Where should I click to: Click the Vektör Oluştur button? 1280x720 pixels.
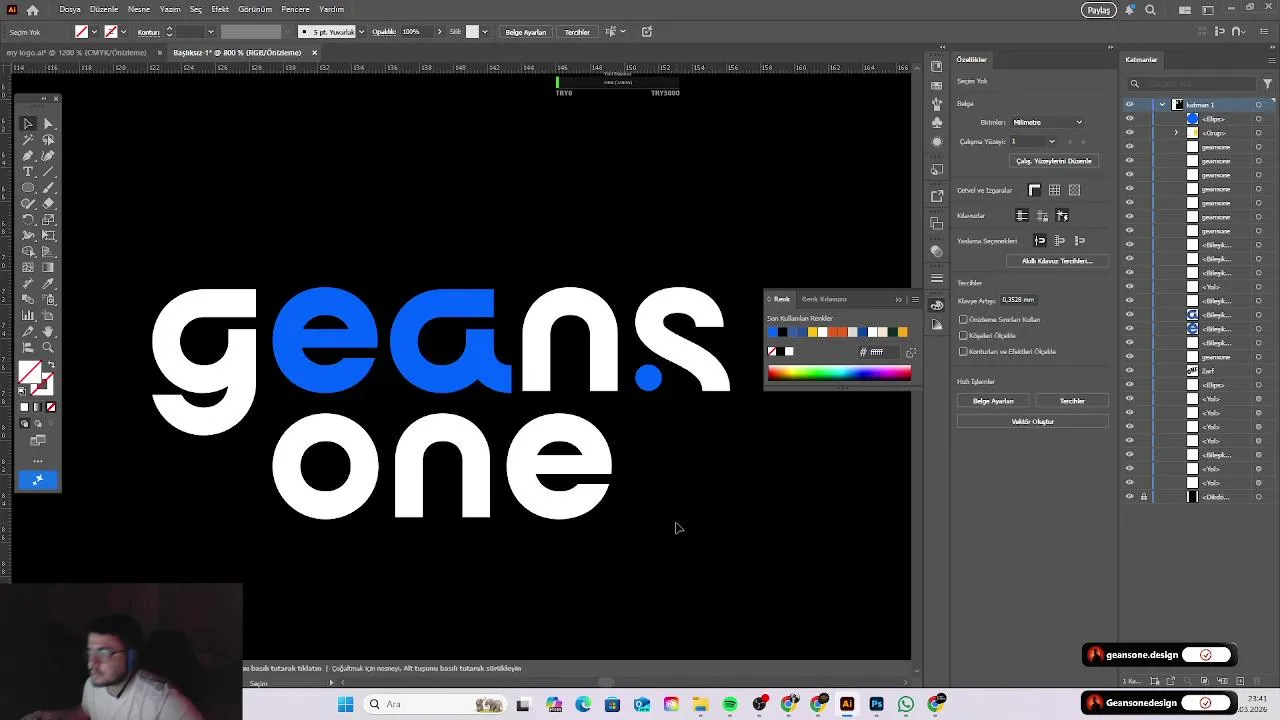coord(1032,422)
